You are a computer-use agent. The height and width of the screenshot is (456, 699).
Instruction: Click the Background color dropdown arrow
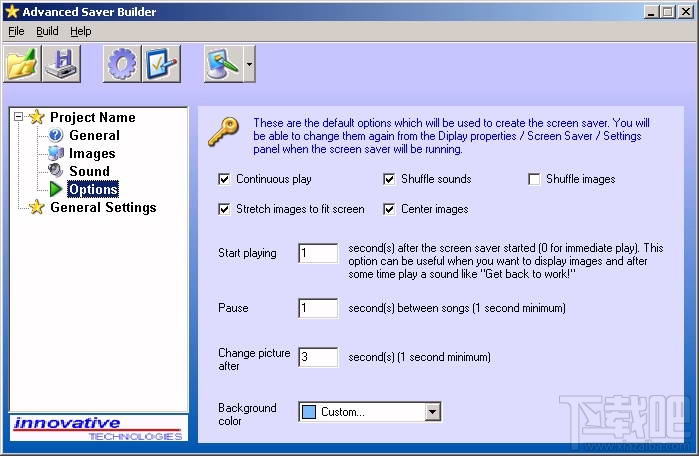pyautogui.click(x=432, y=412)
